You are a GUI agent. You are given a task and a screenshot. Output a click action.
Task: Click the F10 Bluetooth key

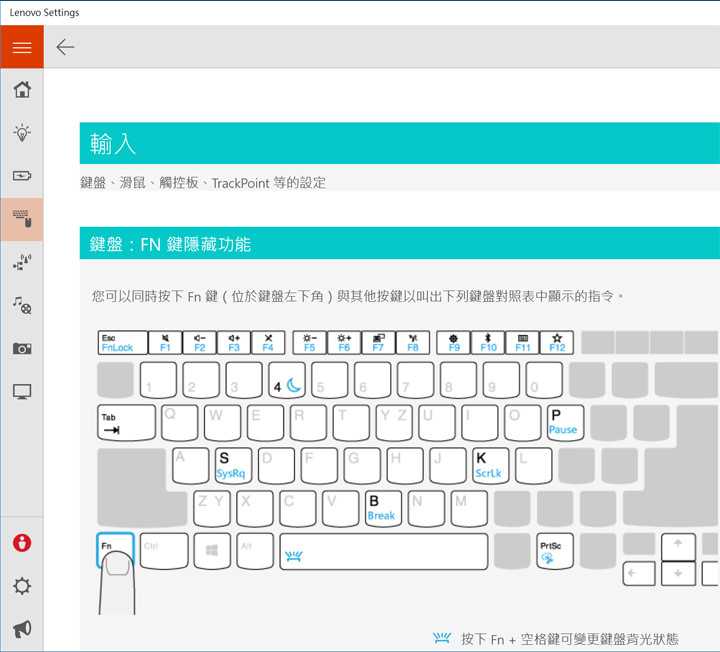[488, 343]
